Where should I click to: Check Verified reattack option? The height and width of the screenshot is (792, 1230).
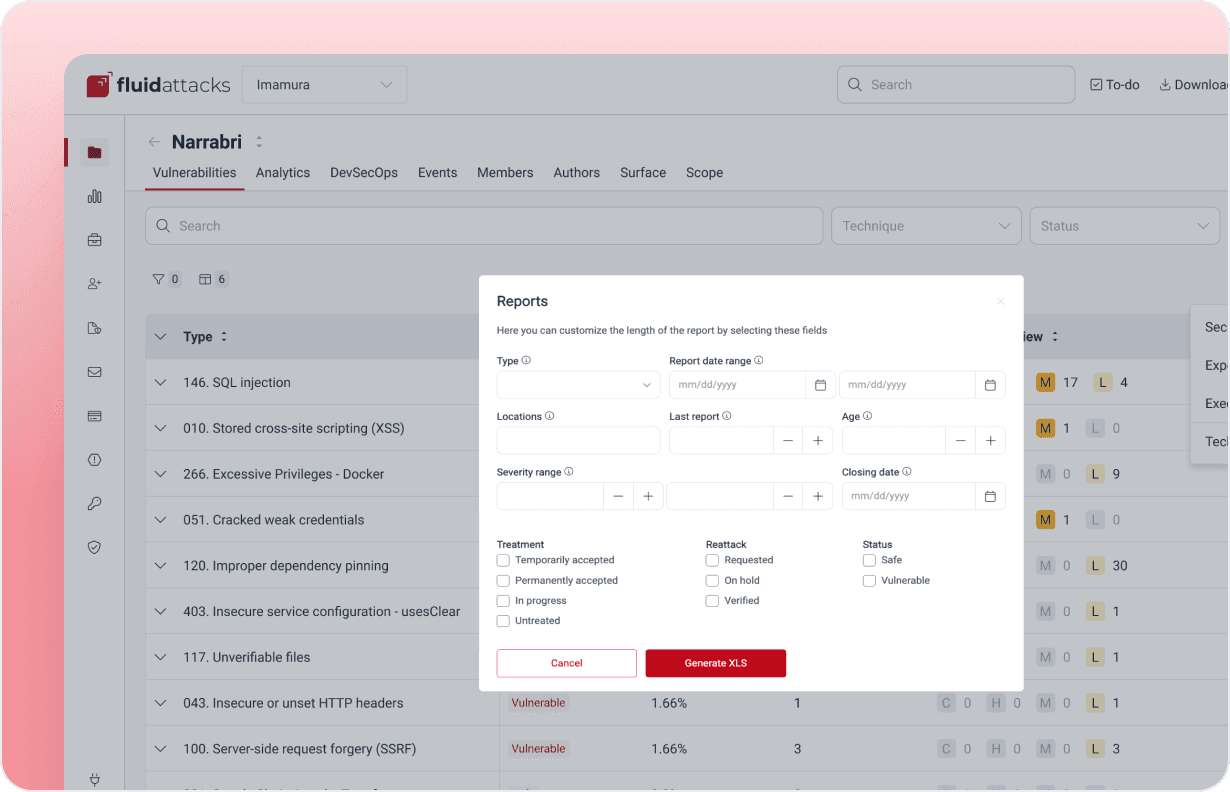pyautogui.click(x=712, y=601)
